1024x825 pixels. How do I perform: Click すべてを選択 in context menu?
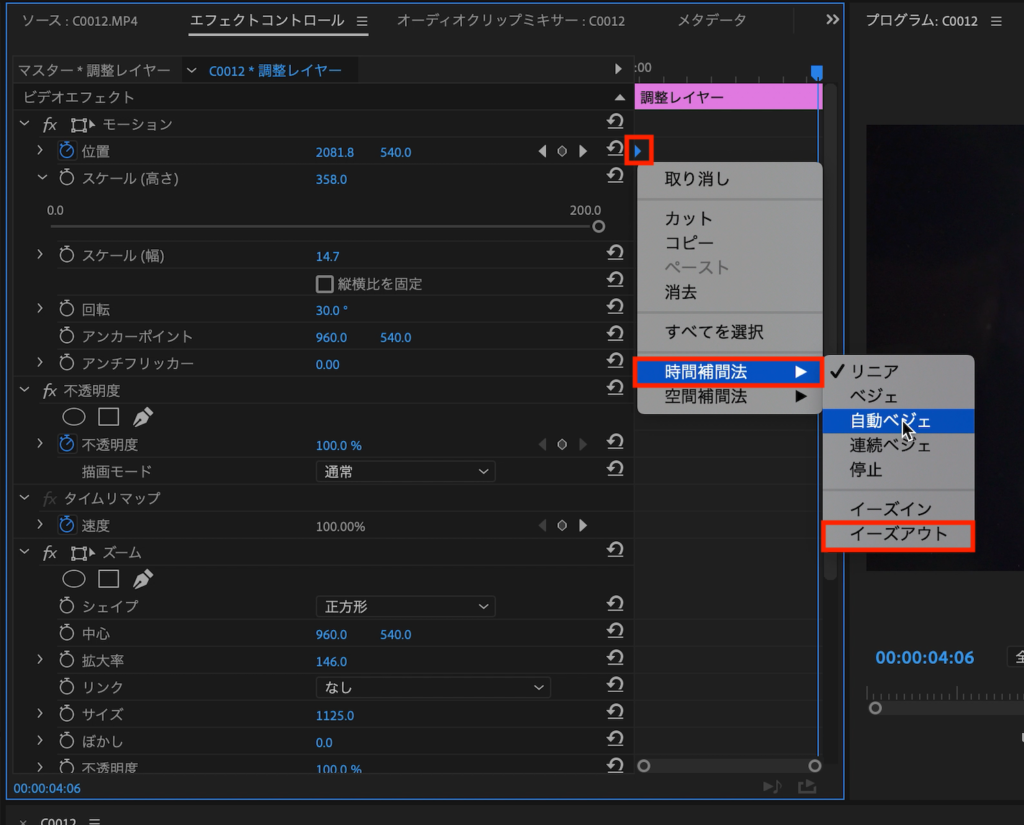[x=729, y=332]
